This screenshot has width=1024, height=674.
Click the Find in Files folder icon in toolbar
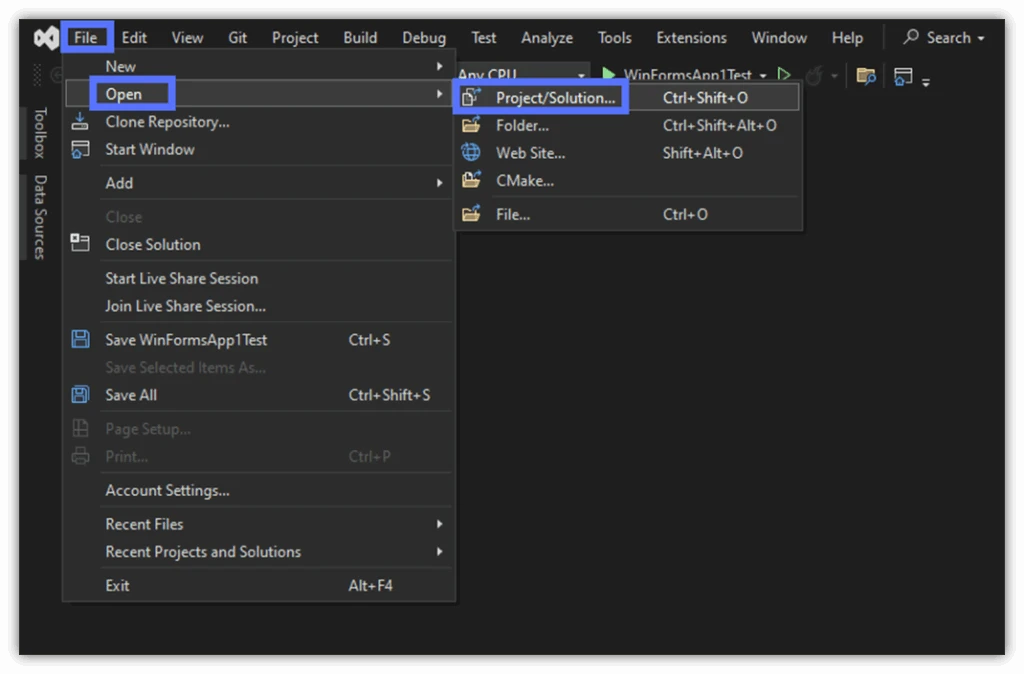(x=866, y=76)
